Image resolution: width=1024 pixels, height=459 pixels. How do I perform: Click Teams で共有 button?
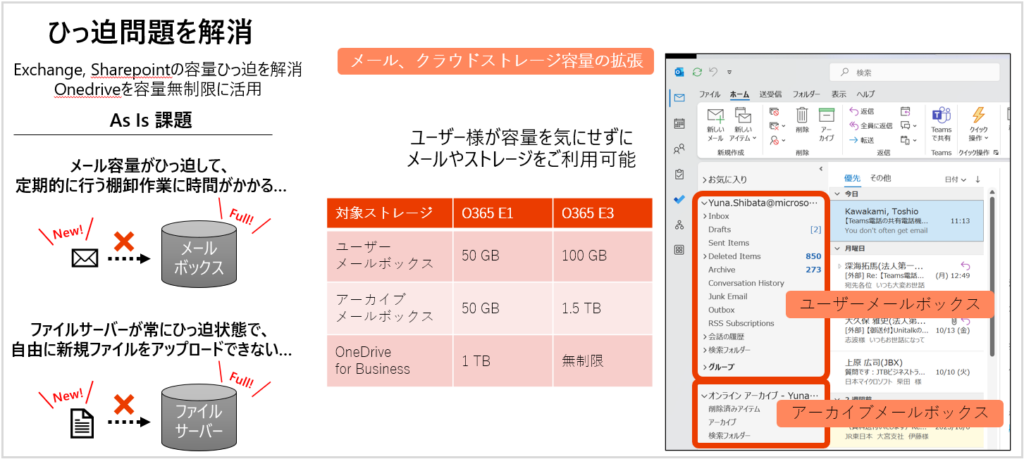click(941, 124)
